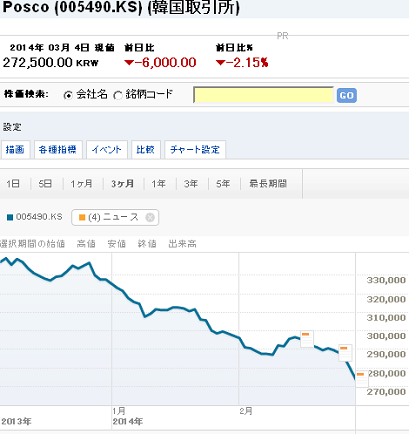Open the 比較 tab

coord(146,149)
